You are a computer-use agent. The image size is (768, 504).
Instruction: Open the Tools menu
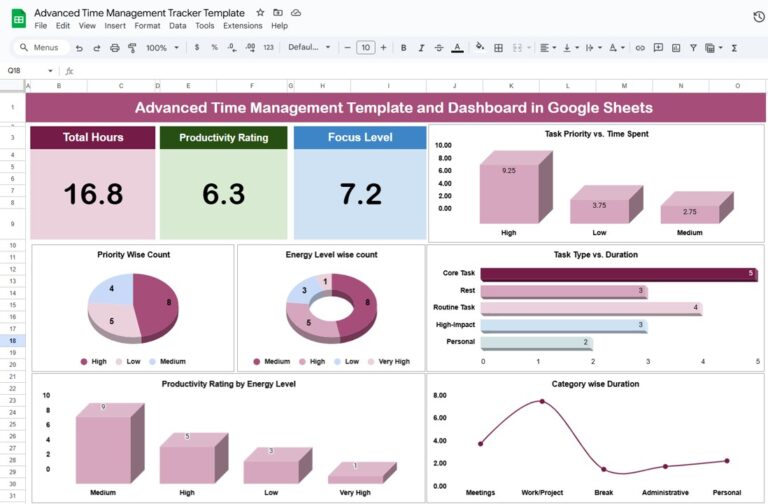click(x=205, y=26)
